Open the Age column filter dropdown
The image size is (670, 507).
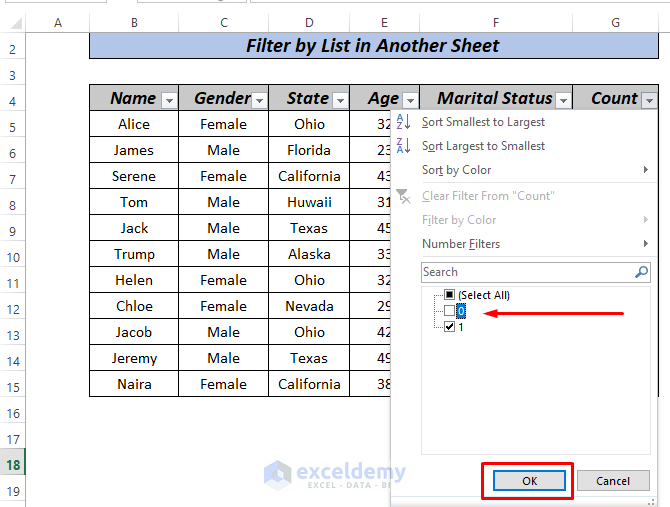tap(411, 101)
